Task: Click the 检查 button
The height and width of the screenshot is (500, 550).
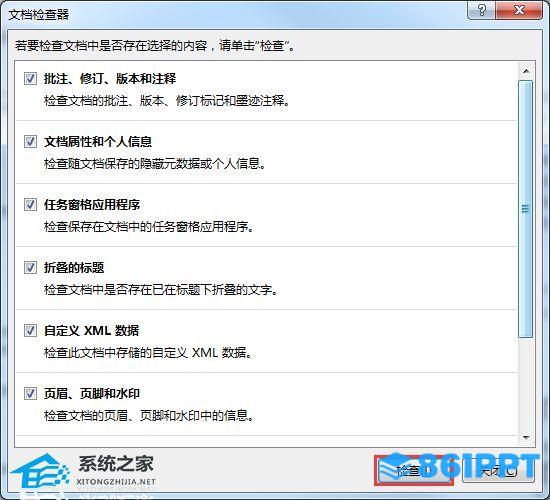Action: point(414,471)
